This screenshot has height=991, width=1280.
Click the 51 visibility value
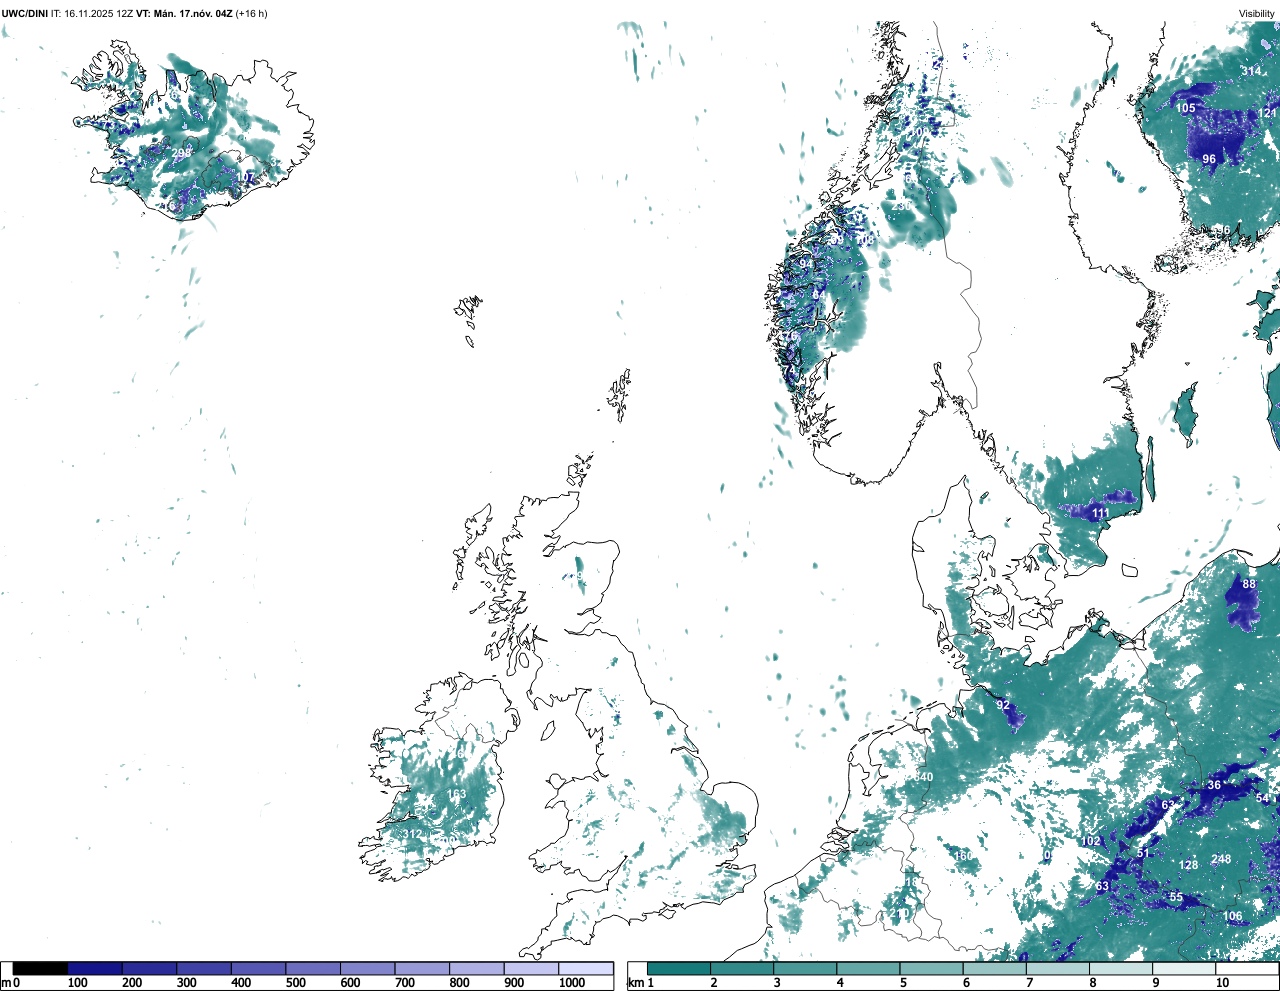[1143, 853]
